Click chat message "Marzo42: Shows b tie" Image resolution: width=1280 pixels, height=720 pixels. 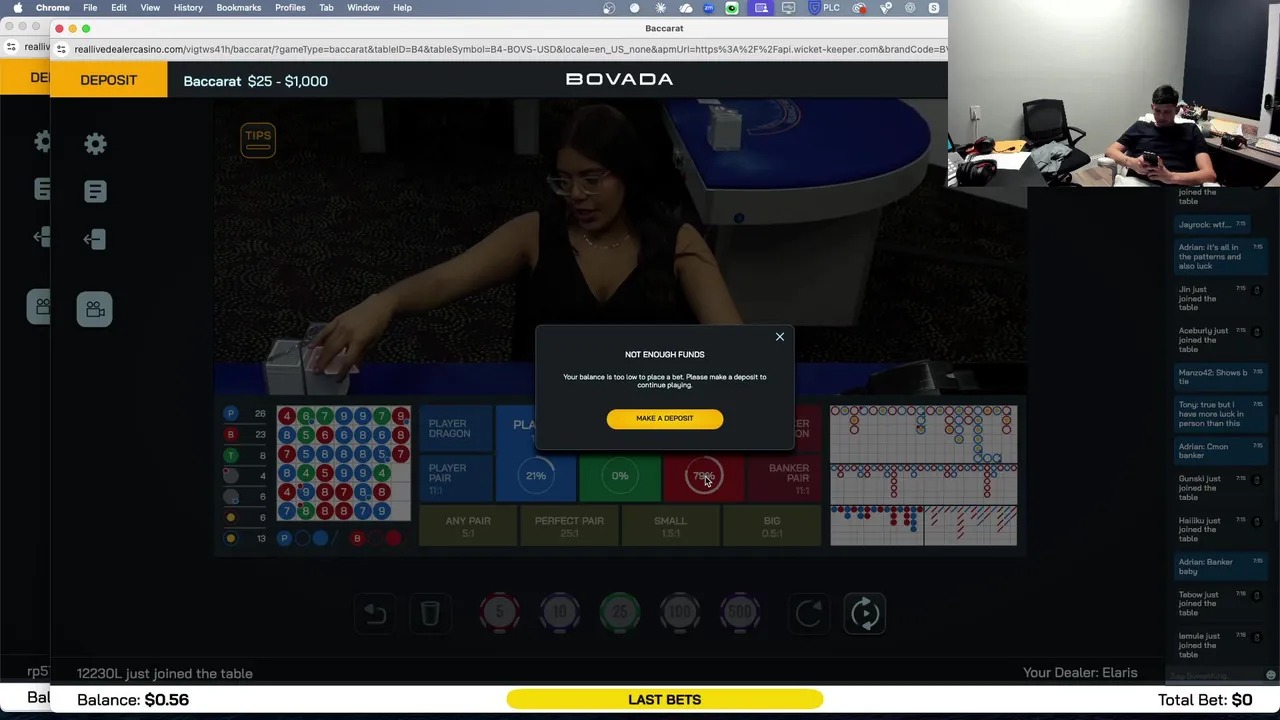pos(1219,377)
